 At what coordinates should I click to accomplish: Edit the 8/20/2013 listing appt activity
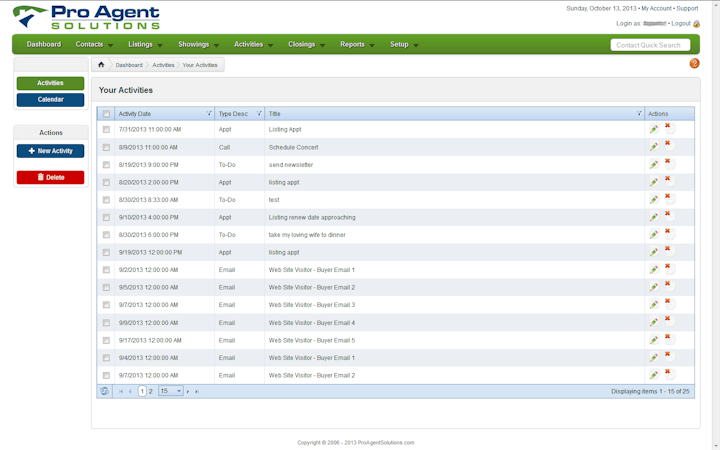[x=654, y=182]
